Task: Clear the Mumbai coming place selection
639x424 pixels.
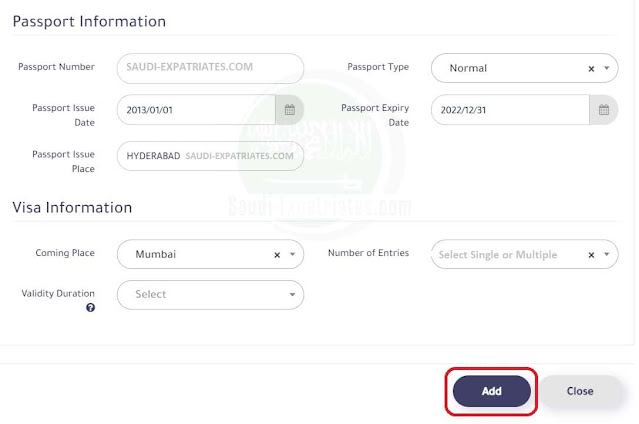Action: click(277, 255)
